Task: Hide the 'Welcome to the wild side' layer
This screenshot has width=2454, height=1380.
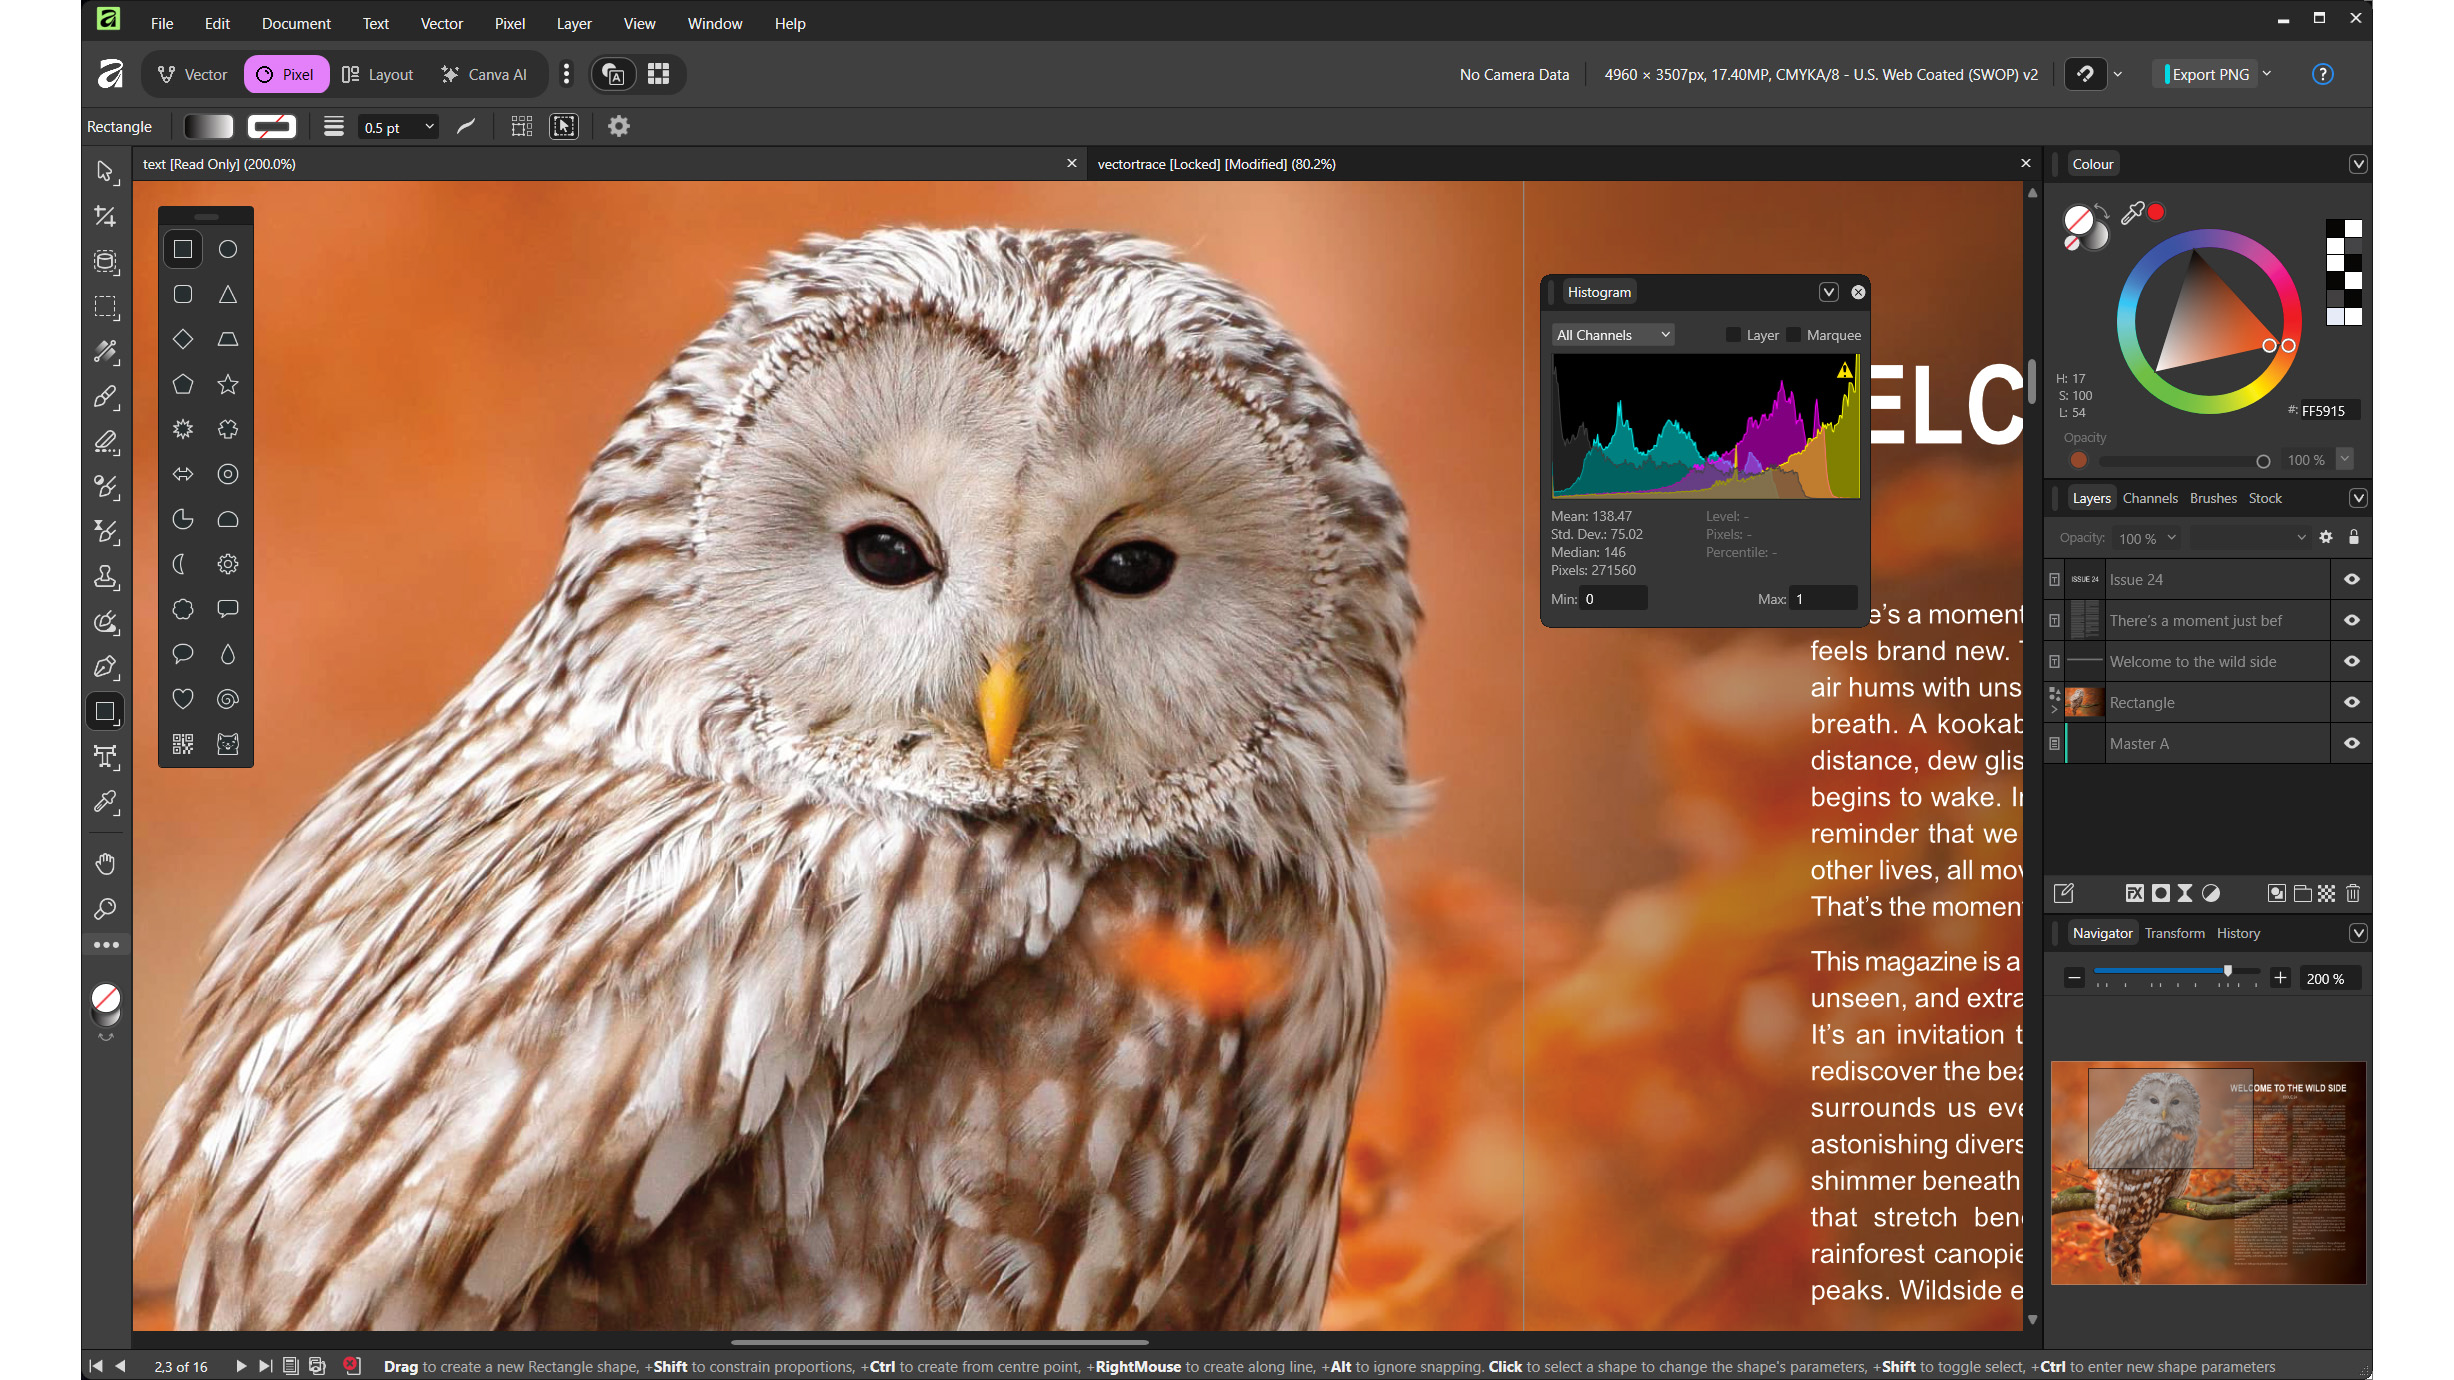Action: pos(2351,661)
